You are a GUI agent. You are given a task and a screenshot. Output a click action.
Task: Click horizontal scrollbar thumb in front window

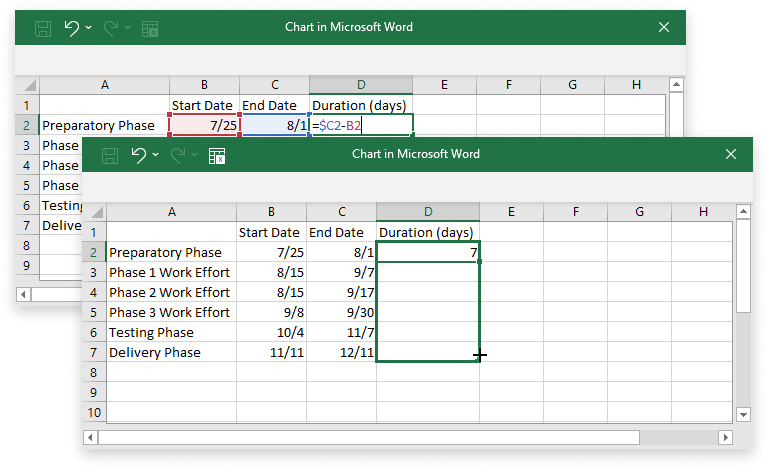point(369,437)
